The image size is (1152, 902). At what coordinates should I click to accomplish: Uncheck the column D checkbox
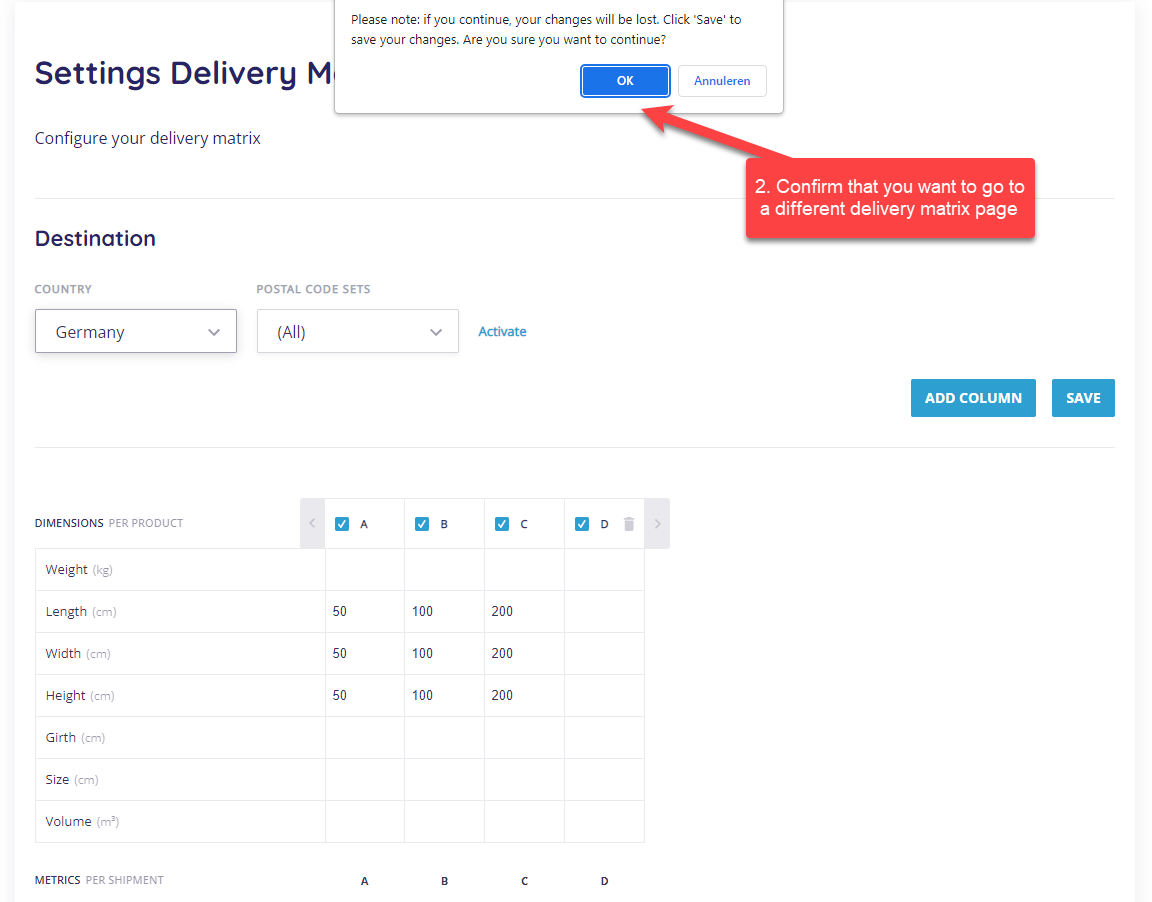582,524
